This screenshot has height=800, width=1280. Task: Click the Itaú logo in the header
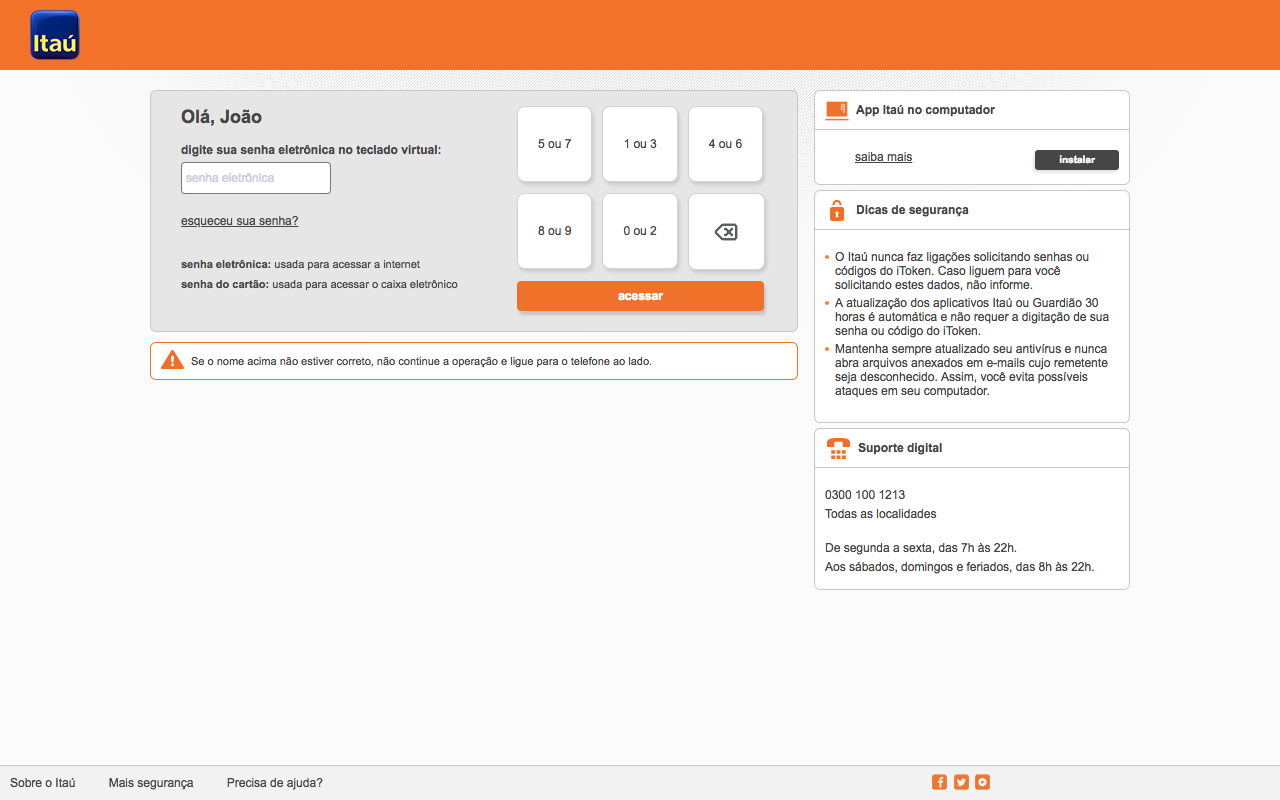54,35
